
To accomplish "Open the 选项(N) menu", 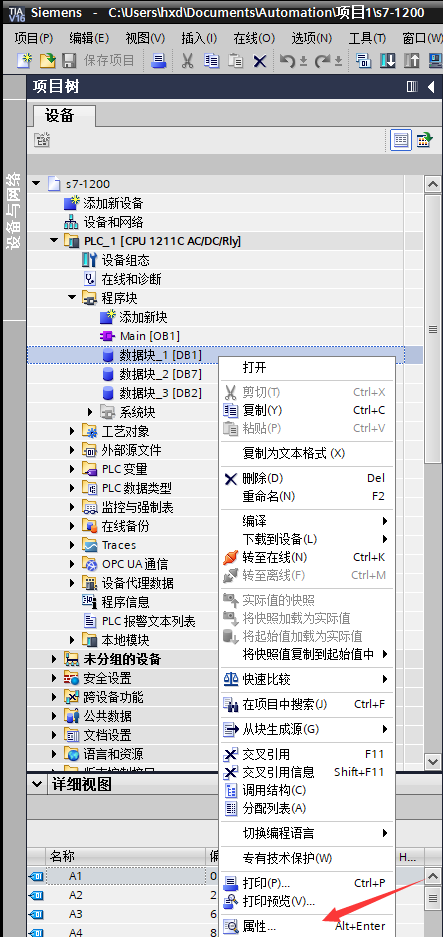I will pyautogui.click(x=311, y=38).
